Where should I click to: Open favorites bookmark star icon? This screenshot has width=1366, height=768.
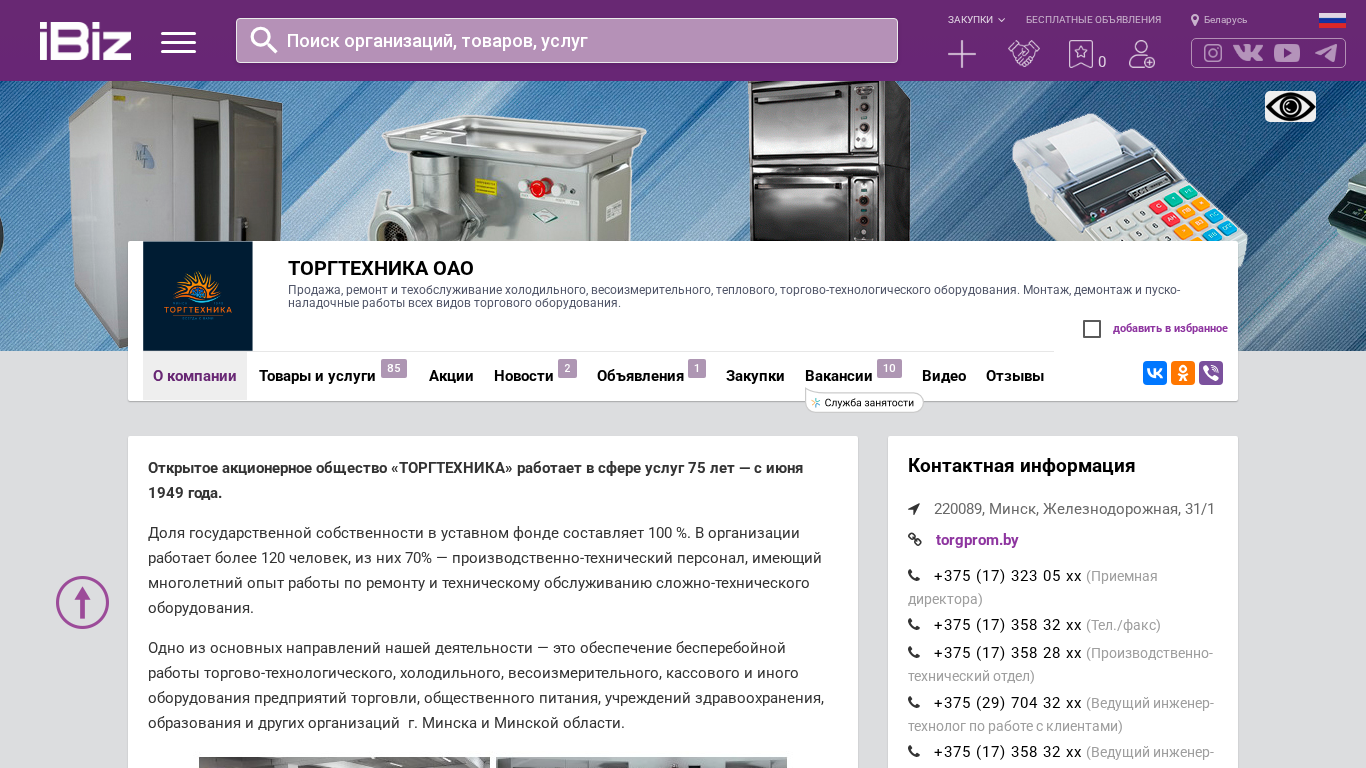1081,54
